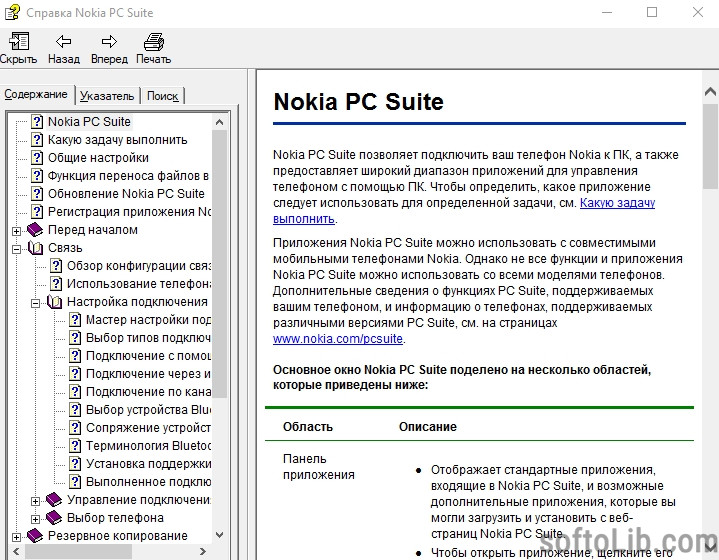Select the Общие настройки topic text
This screenshot has width=719, height=560.
pyautogui.click(x=98, y=158)
